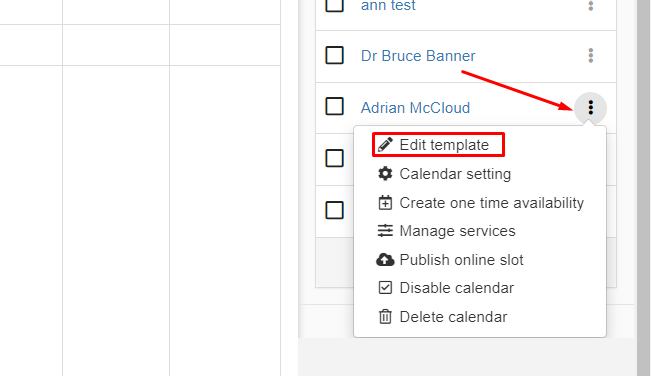Click the pencil icon beside Edit template
Screen dimensions: 651x376
(x=385, y=144)
